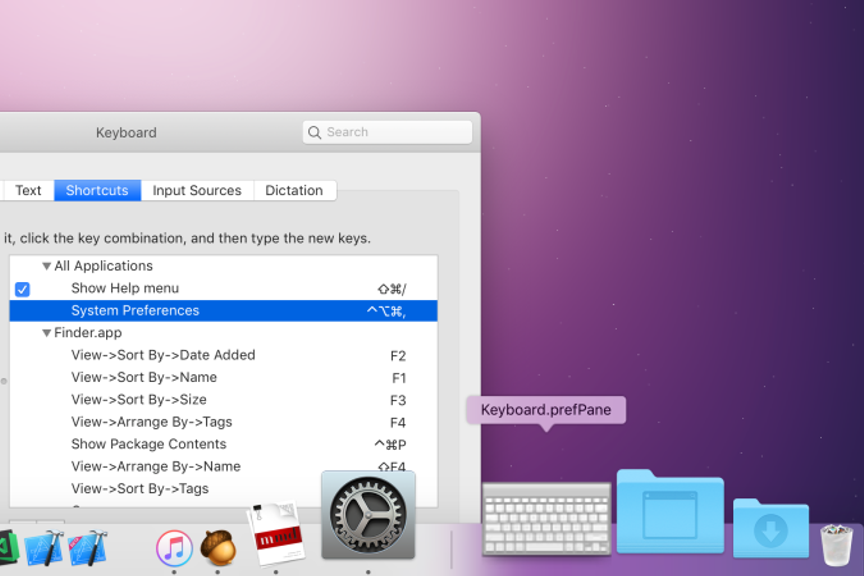Click the F1 shortcut key value
Viewport: 864px width, 576px height.
click(x=399, y=378)
